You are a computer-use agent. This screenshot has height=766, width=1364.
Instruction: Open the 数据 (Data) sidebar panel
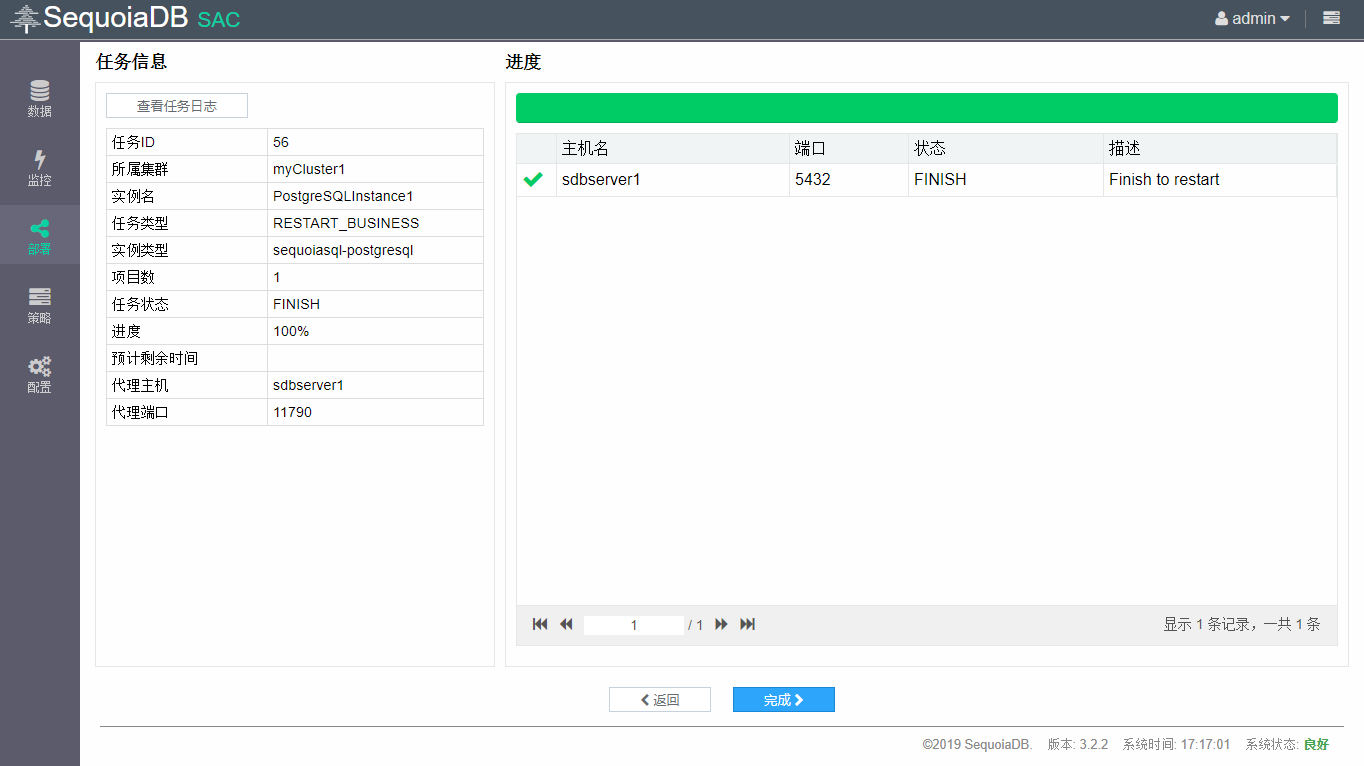click(39, 99)
